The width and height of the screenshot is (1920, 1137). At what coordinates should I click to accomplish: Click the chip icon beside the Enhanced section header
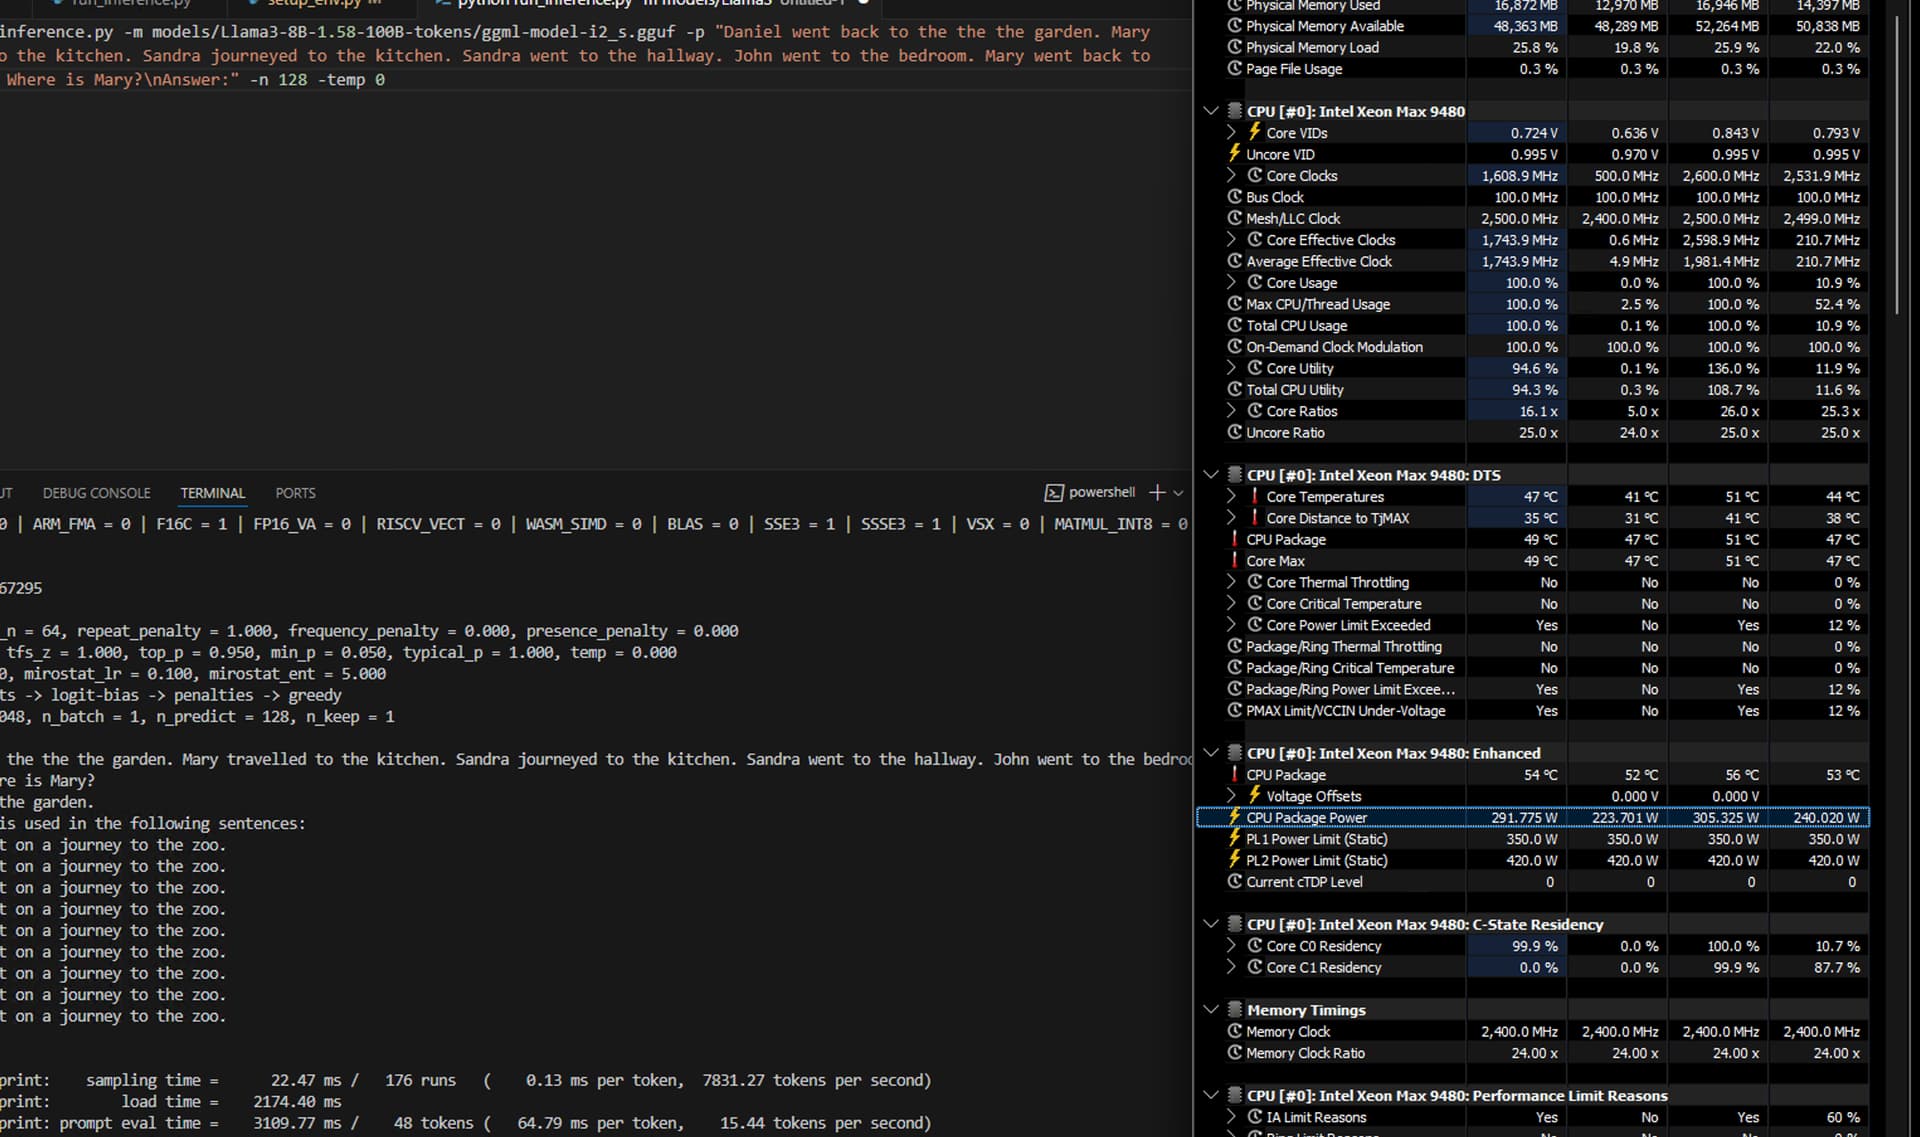click(x=1235, y=753)
